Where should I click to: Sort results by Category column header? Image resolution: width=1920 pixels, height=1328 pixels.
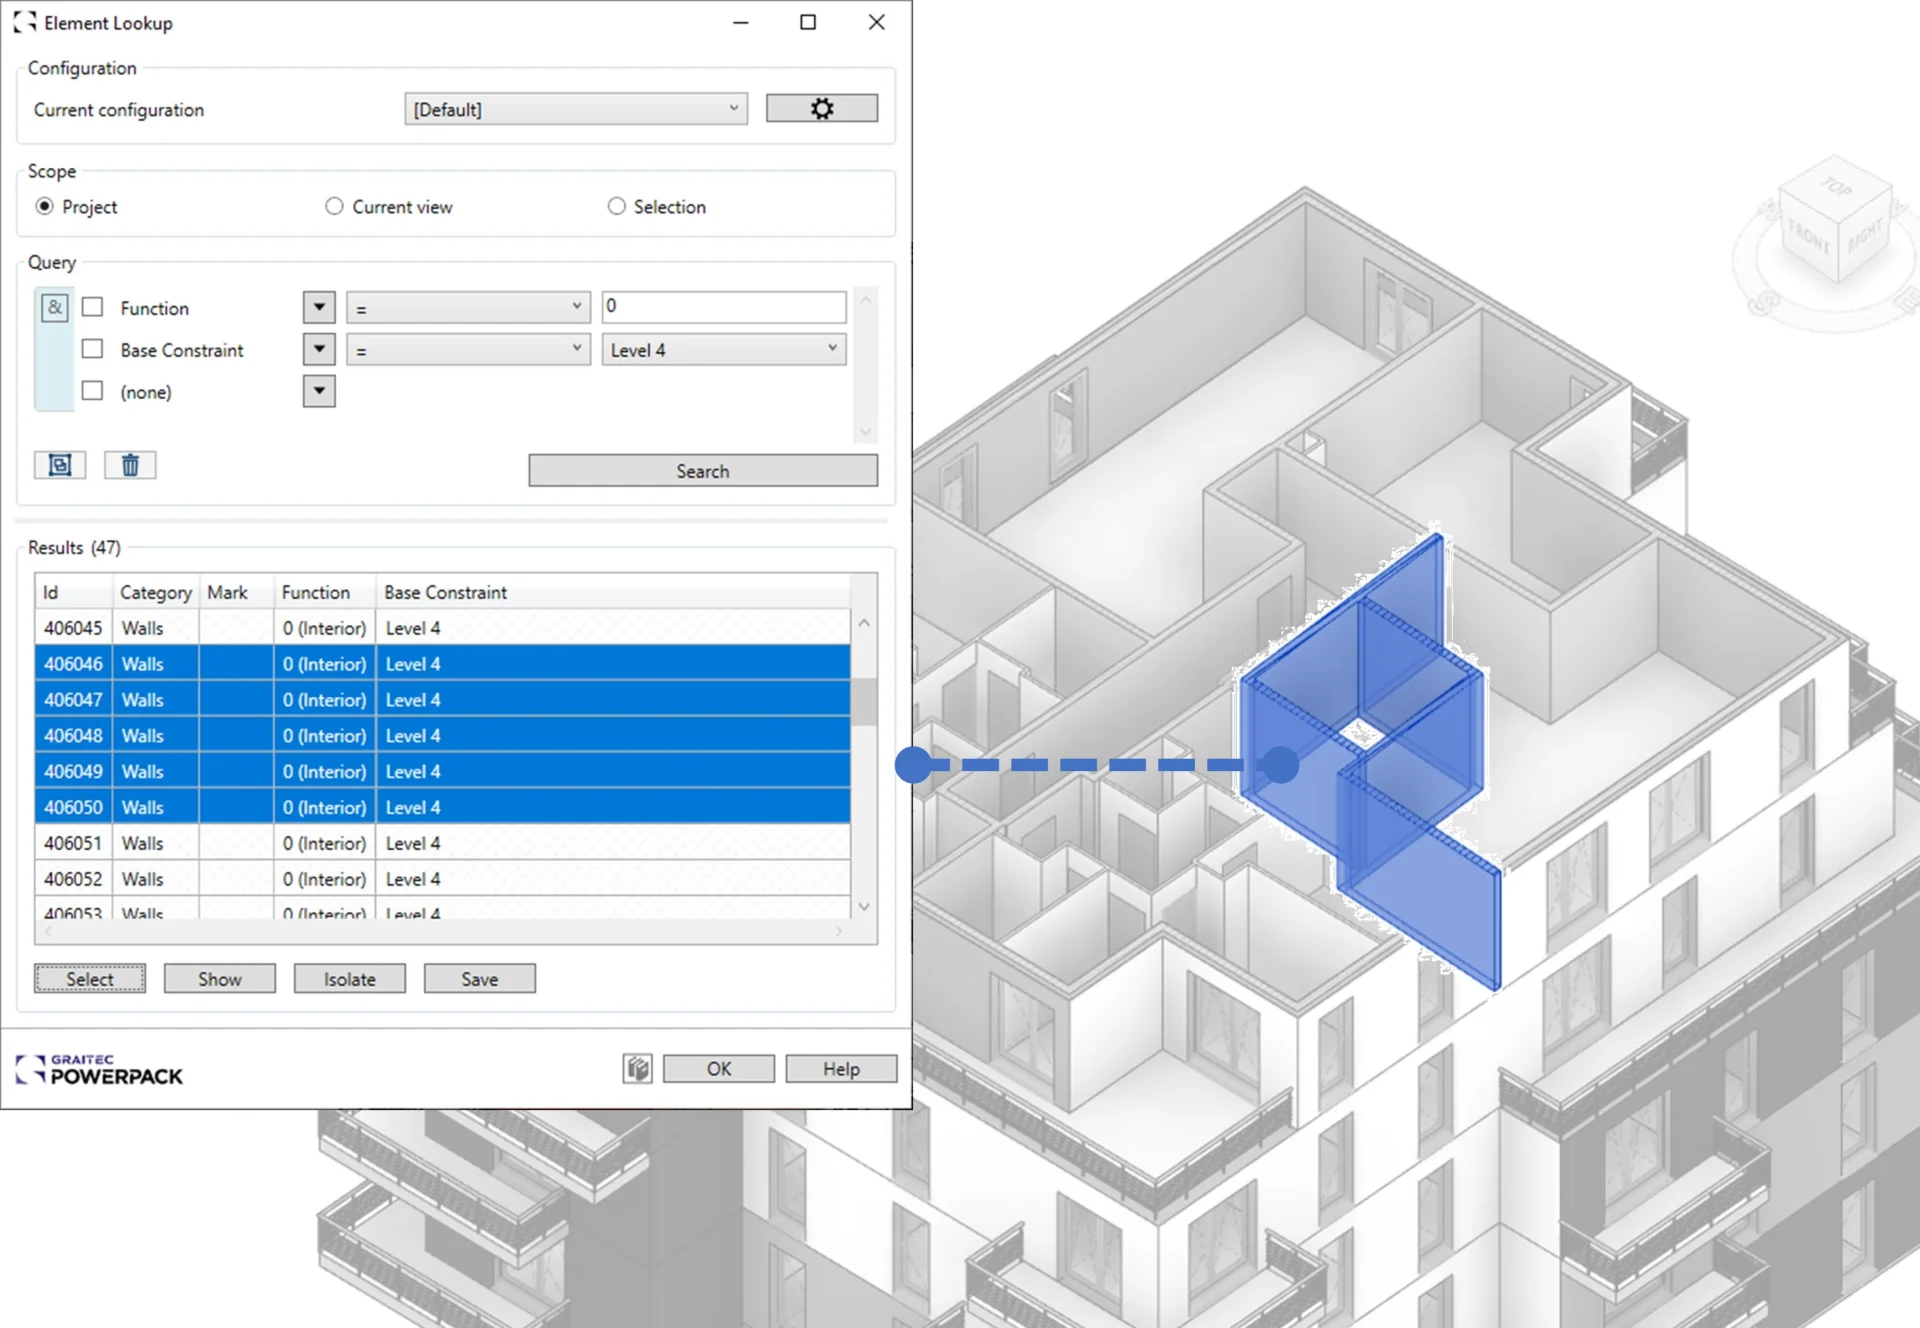pyautogui.click(x=155, y=592)
